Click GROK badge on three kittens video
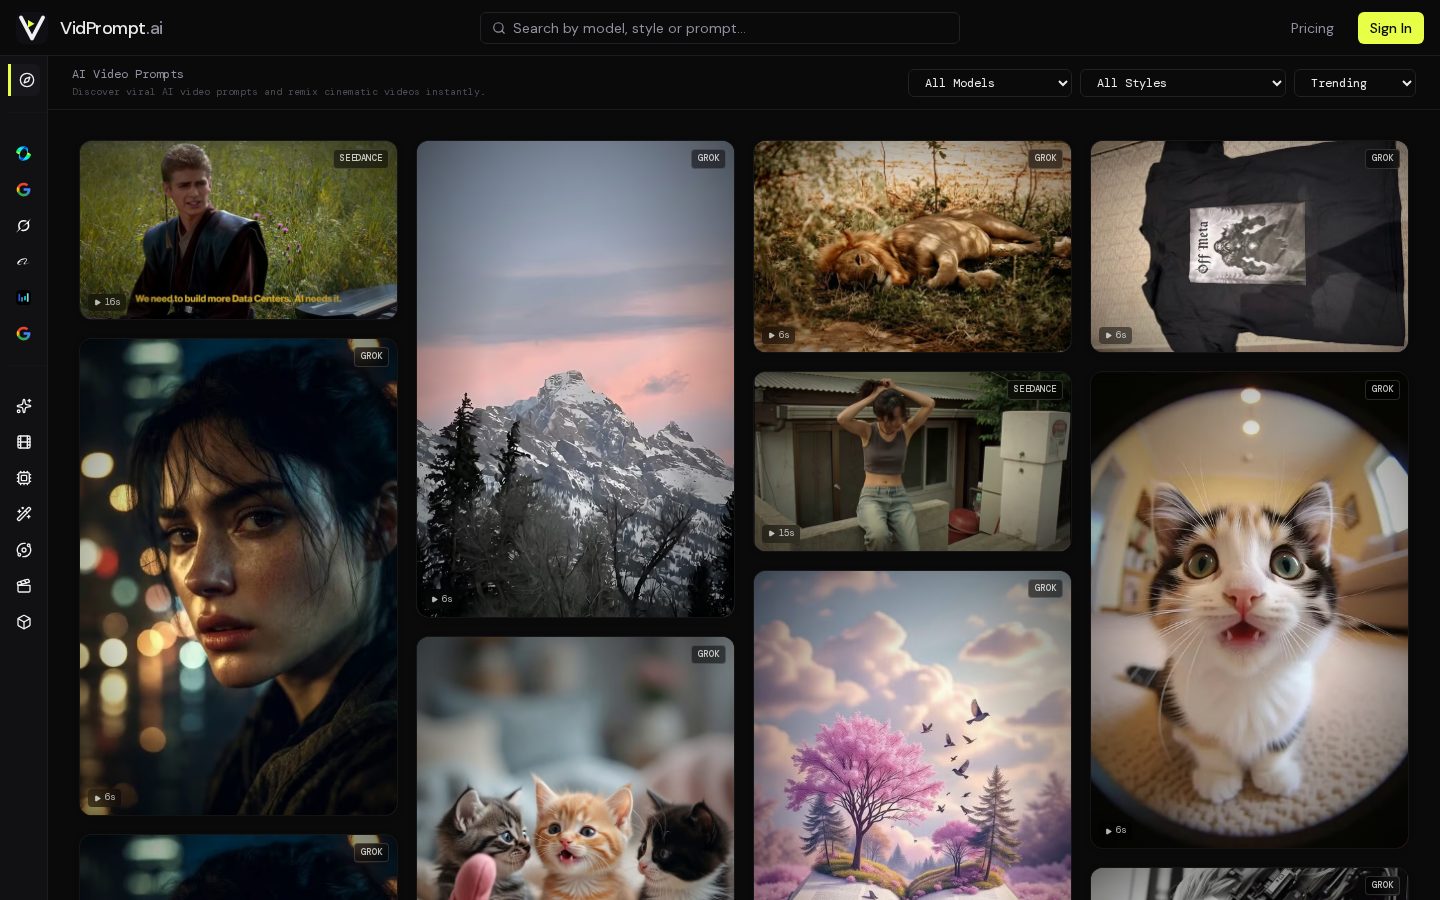This screenshot has height=900, width=1440. (708, 654)
